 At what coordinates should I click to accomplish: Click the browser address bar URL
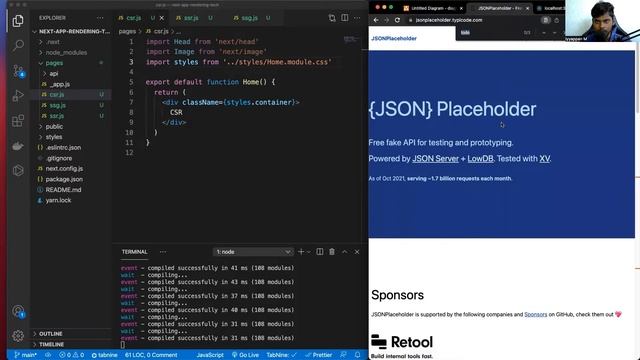click(449, 20)
